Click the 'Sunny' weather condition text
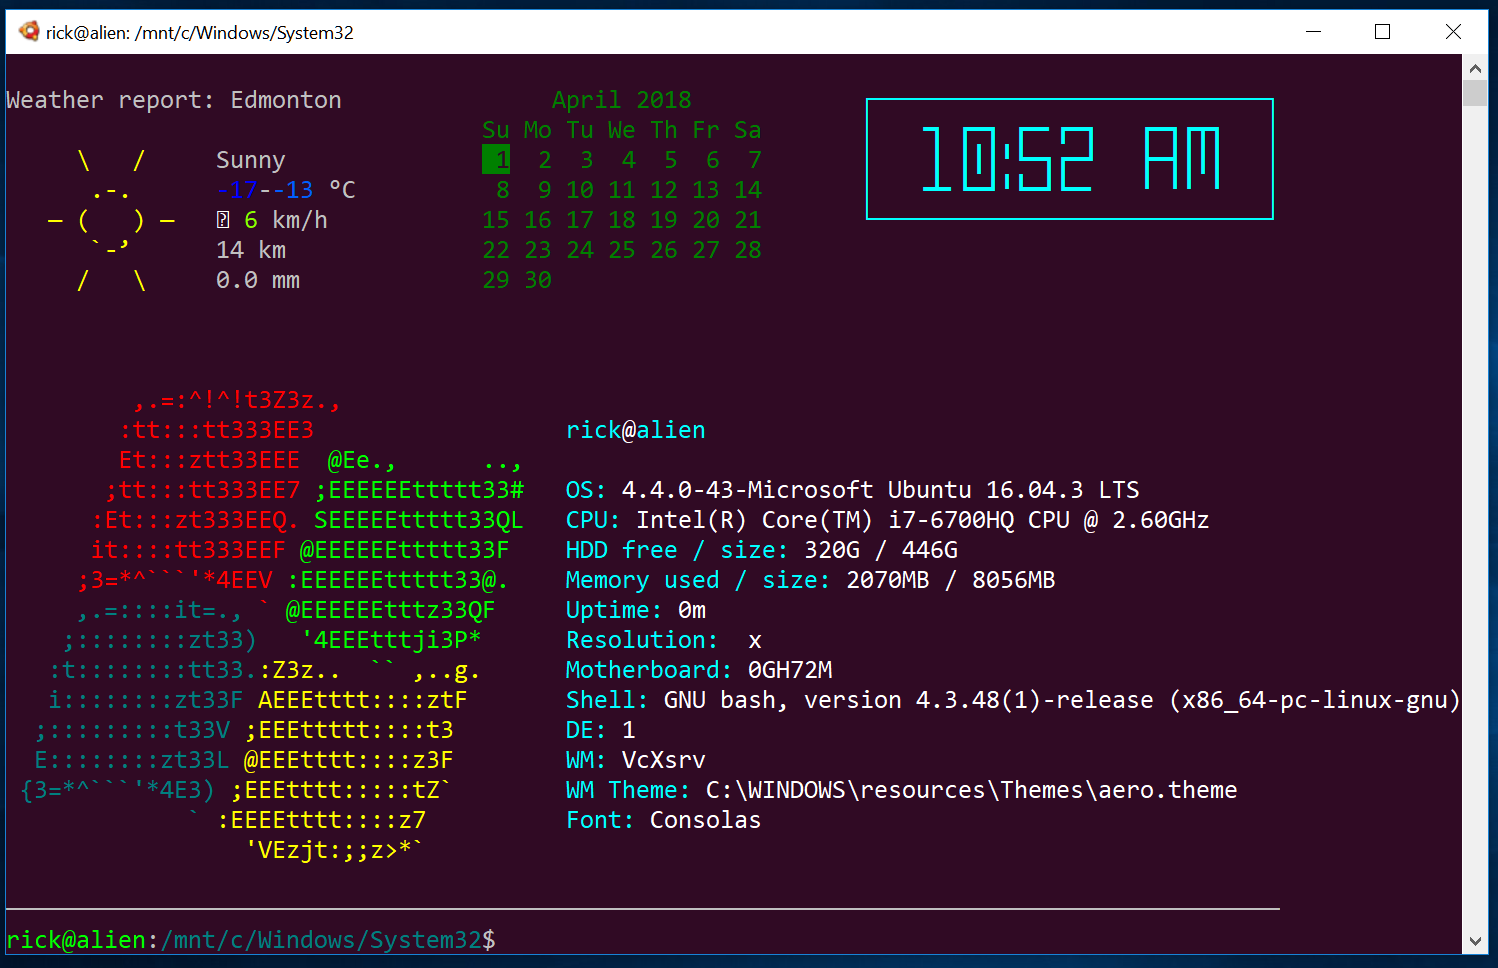 [x=251, y=160]
